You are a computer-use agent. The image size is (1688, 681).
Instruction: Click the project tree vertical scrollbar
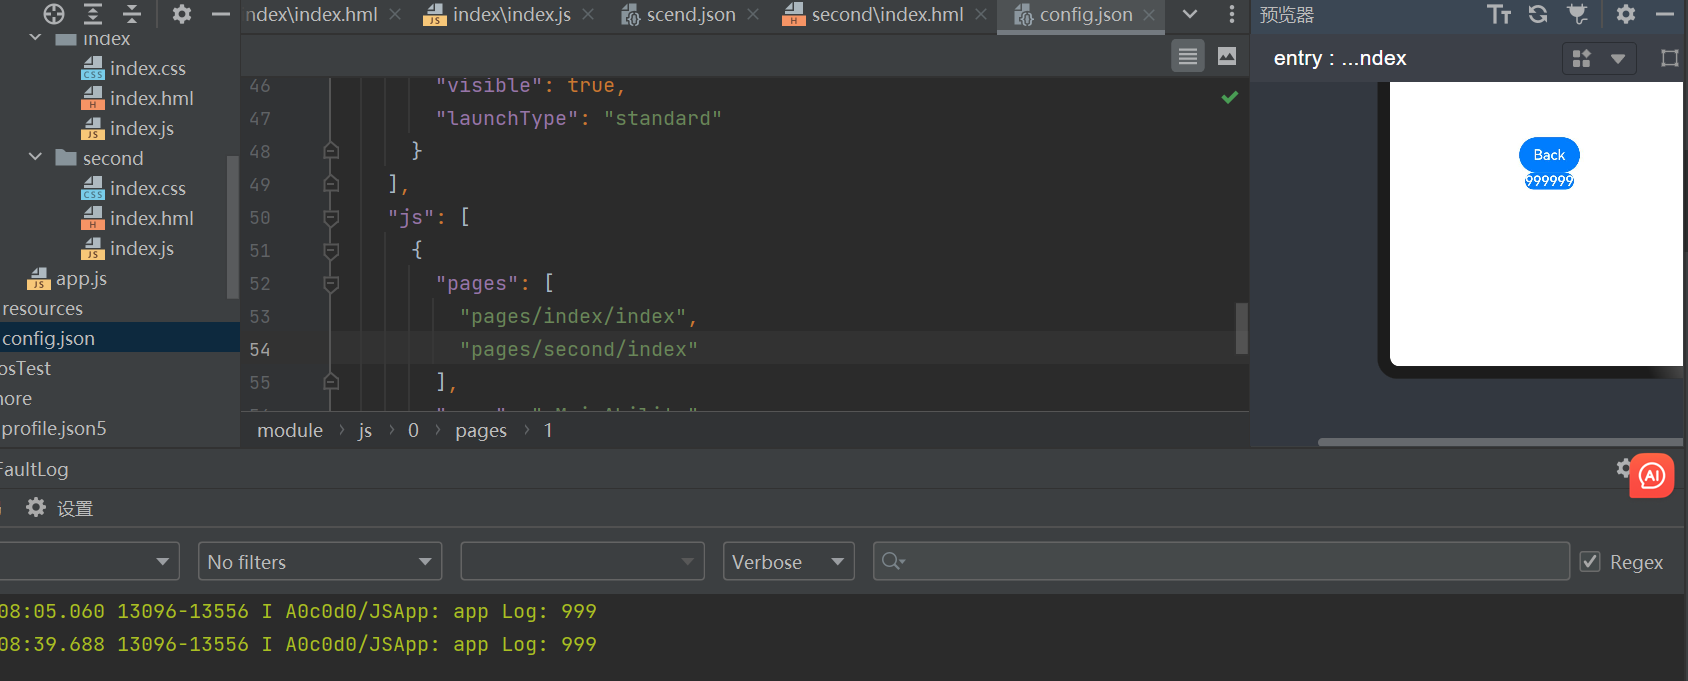point(233,227)
